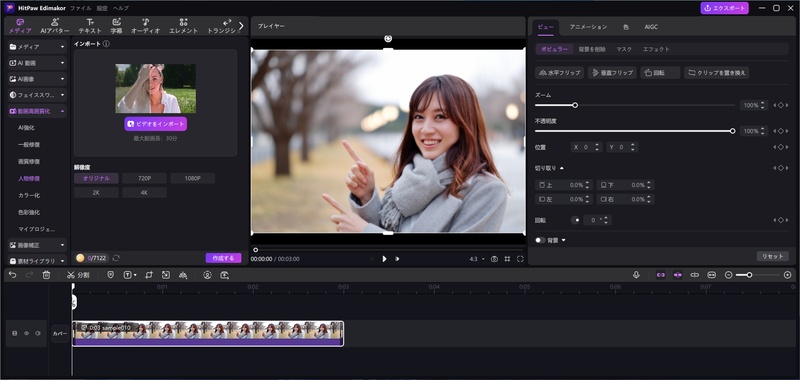Click the リセット reset button
Screen dimensions: 800x380
coord(772,257)
